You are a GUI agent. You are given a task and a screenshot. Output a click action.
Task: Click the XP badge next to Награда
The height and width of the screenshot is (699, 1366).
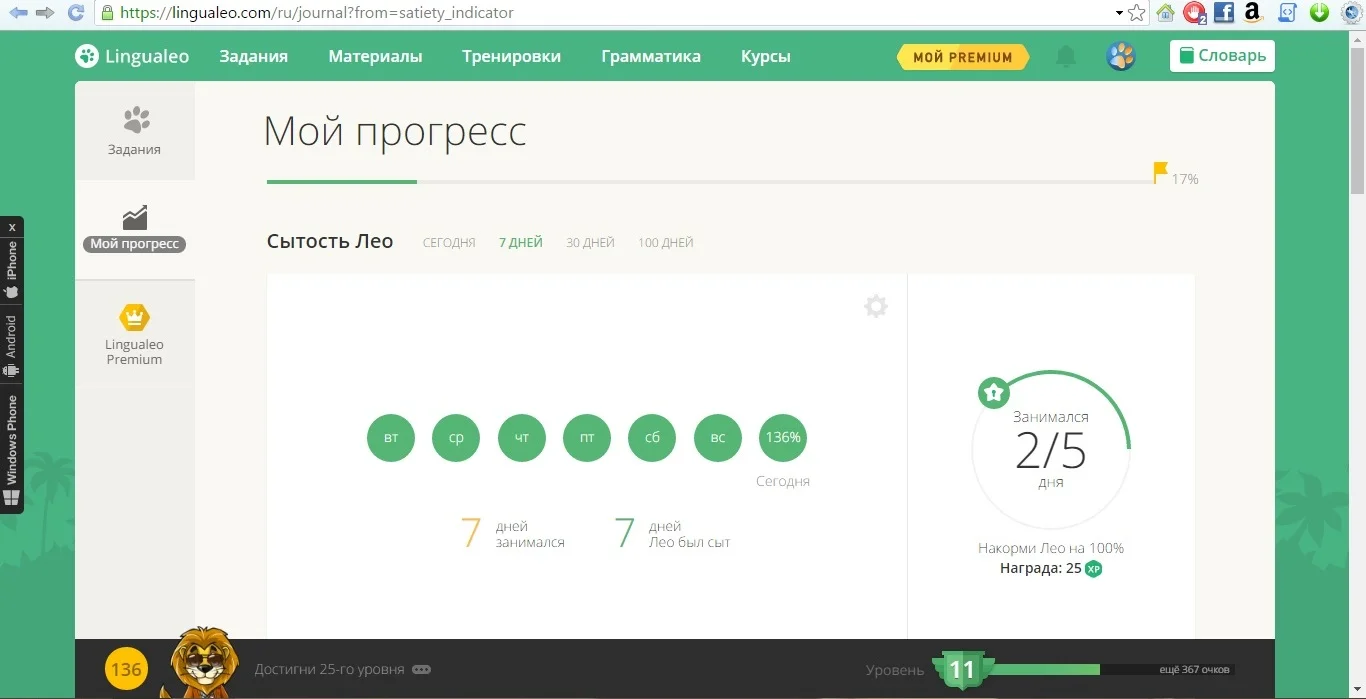click(x=1094, y=569)
